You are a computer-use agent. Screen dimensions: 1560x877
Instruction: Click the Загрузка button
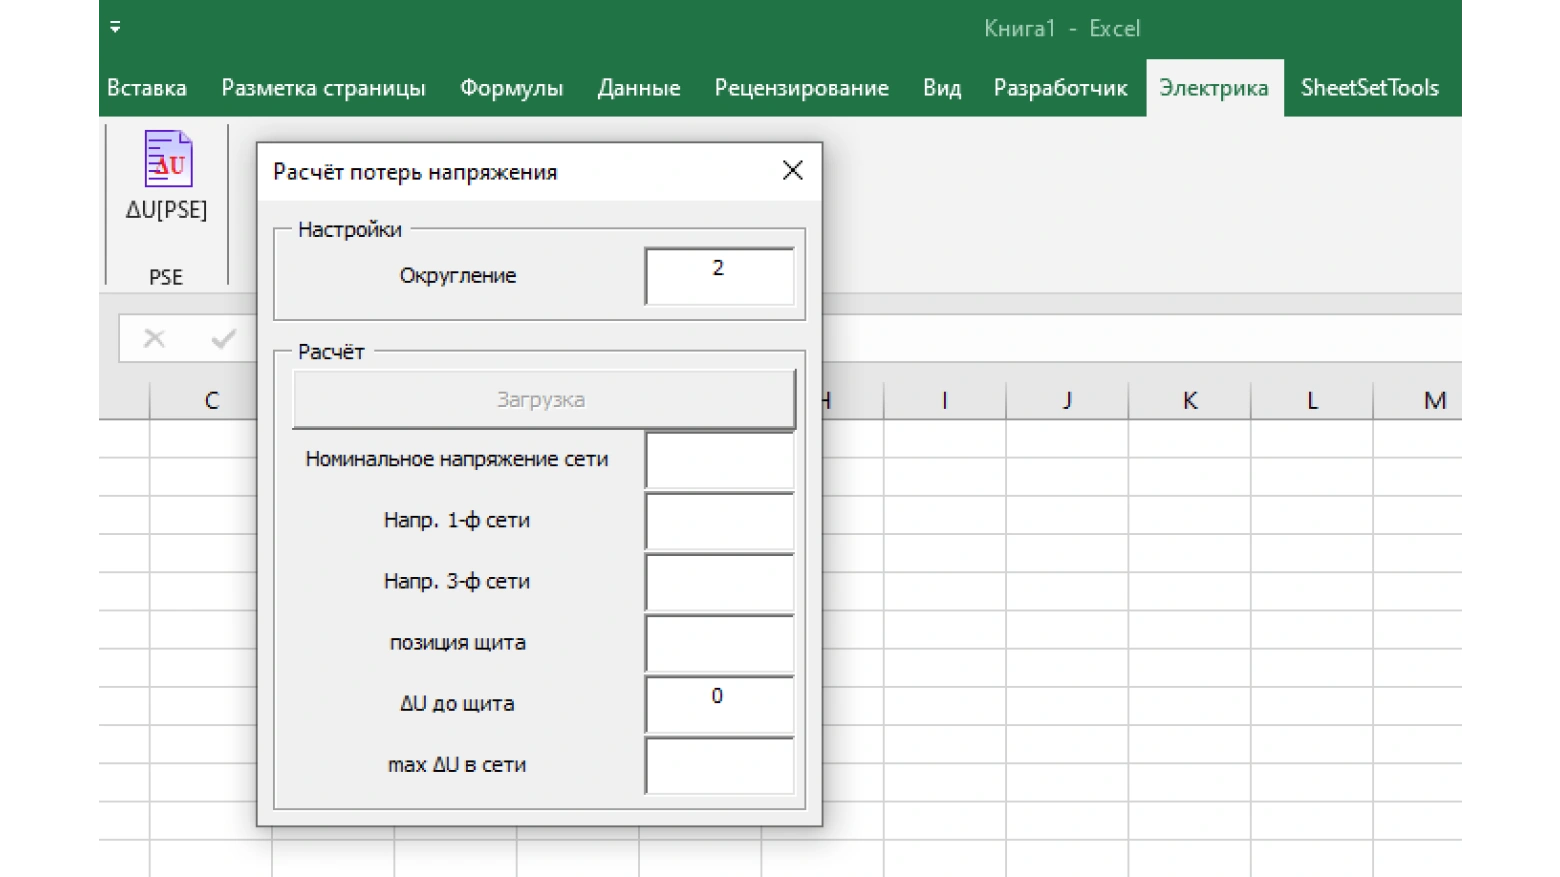(544, 400)
